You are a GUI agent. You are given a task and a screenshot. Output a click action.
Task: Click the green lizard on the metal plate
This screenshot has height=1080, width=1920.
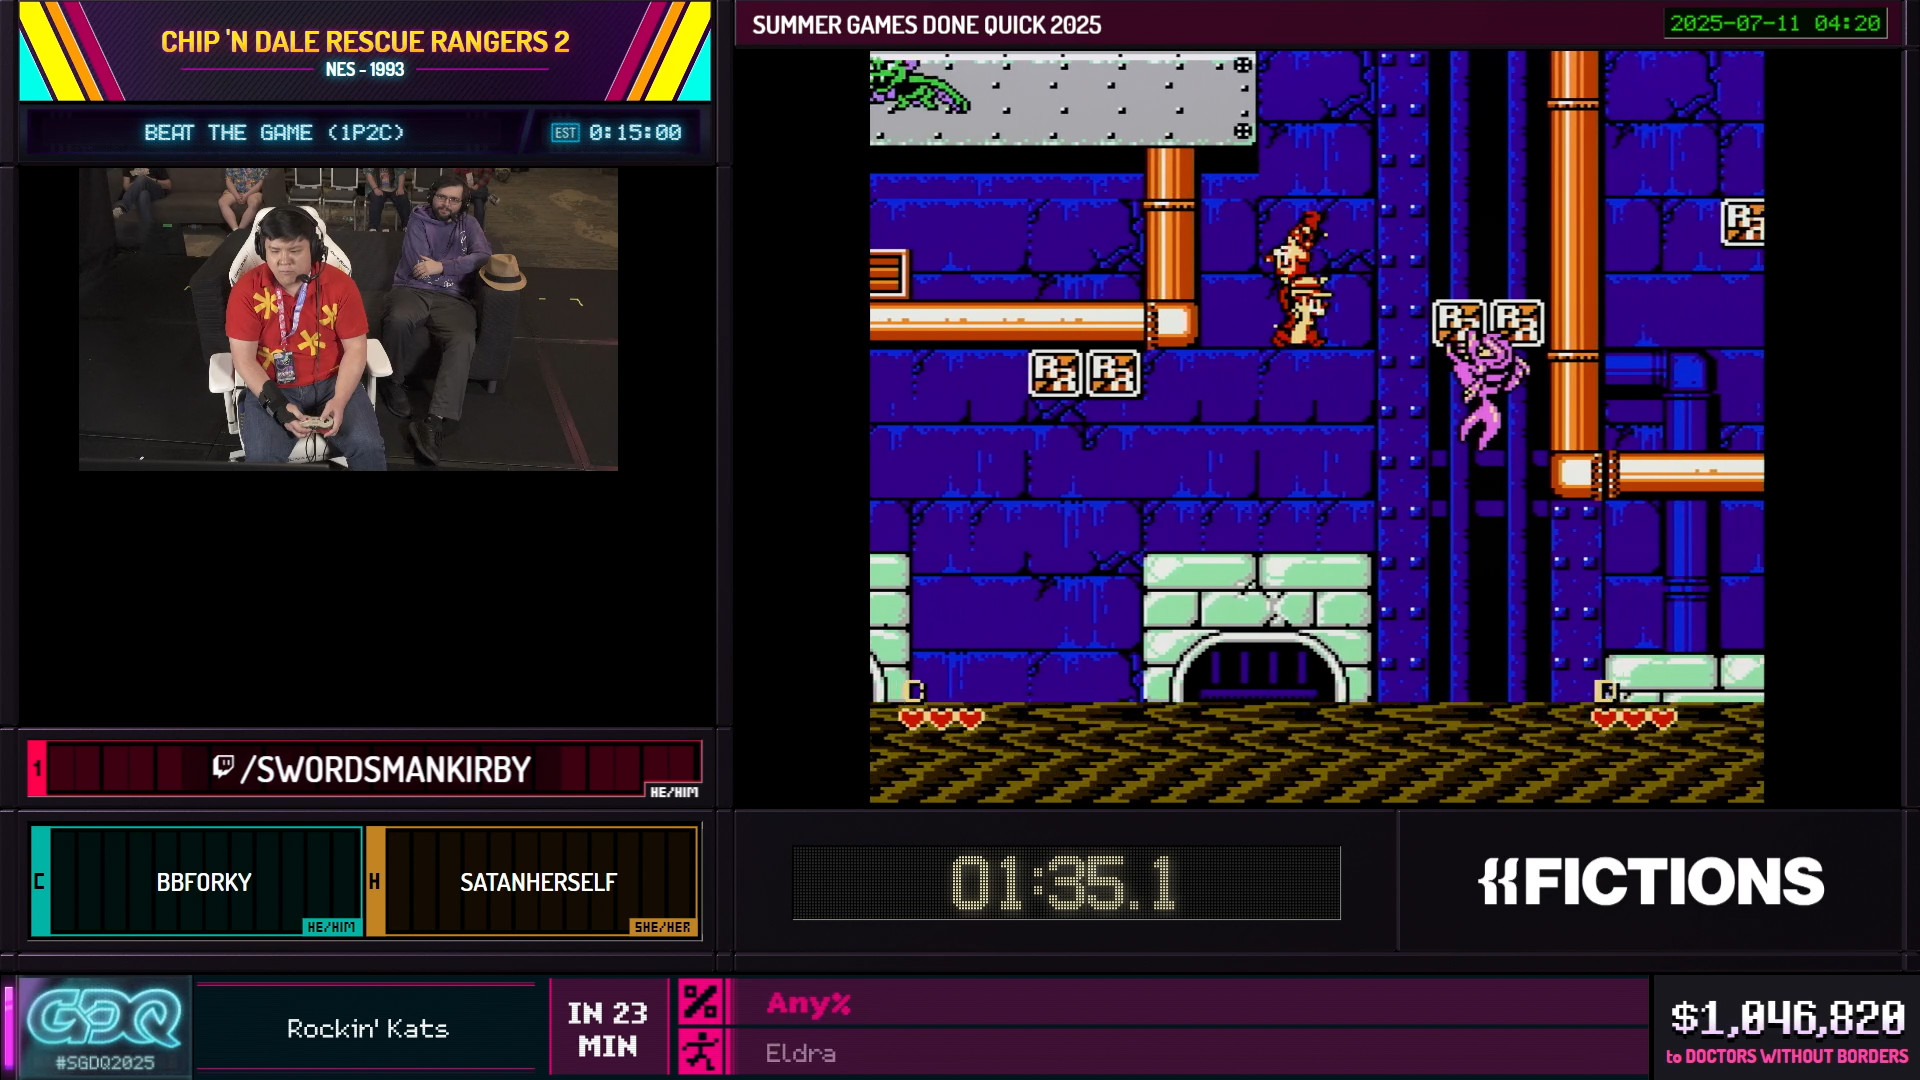pos(918,84)
